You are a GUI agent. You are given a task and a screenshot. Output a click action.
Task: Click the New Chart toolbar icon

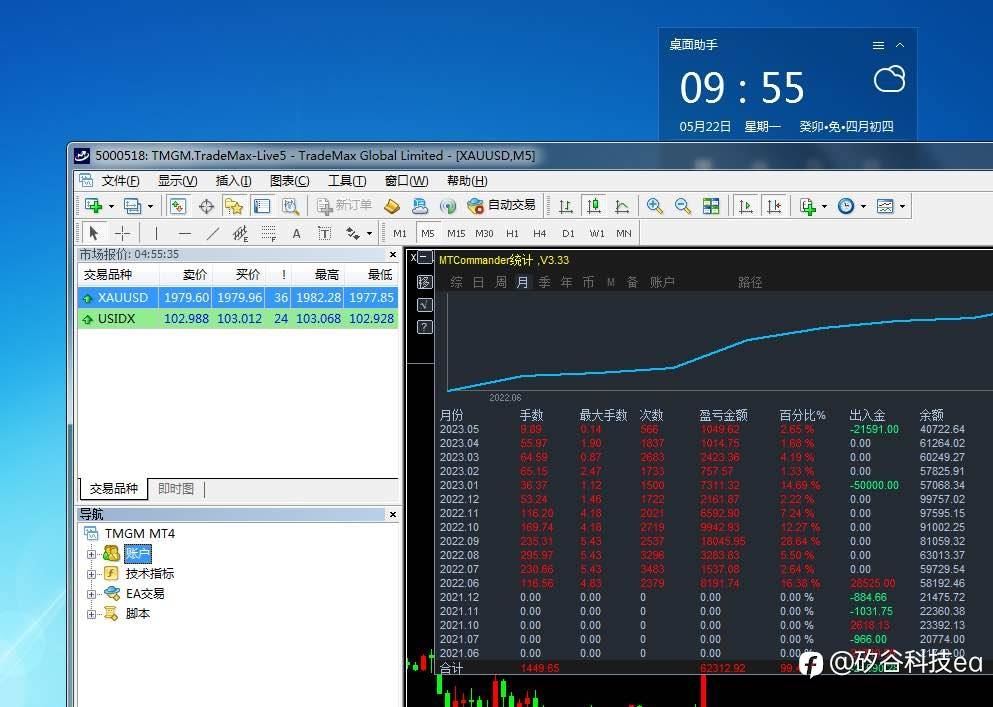[94, 206]
